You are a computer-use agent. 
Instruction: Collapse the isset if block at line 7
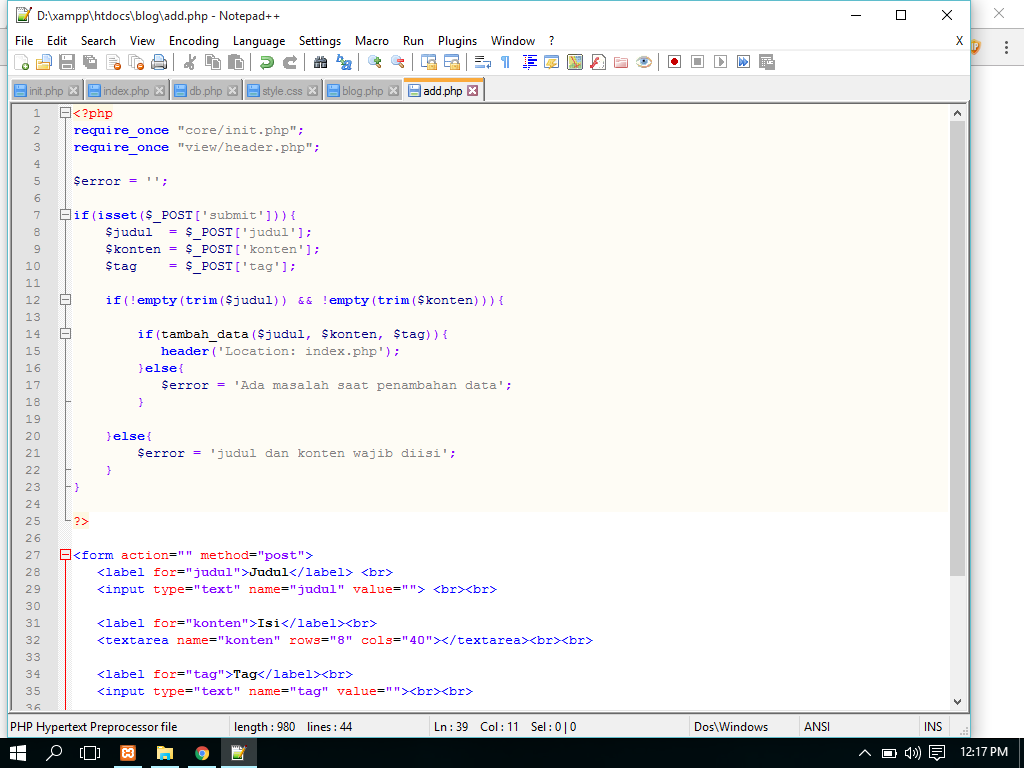click(x=65, y=215)
